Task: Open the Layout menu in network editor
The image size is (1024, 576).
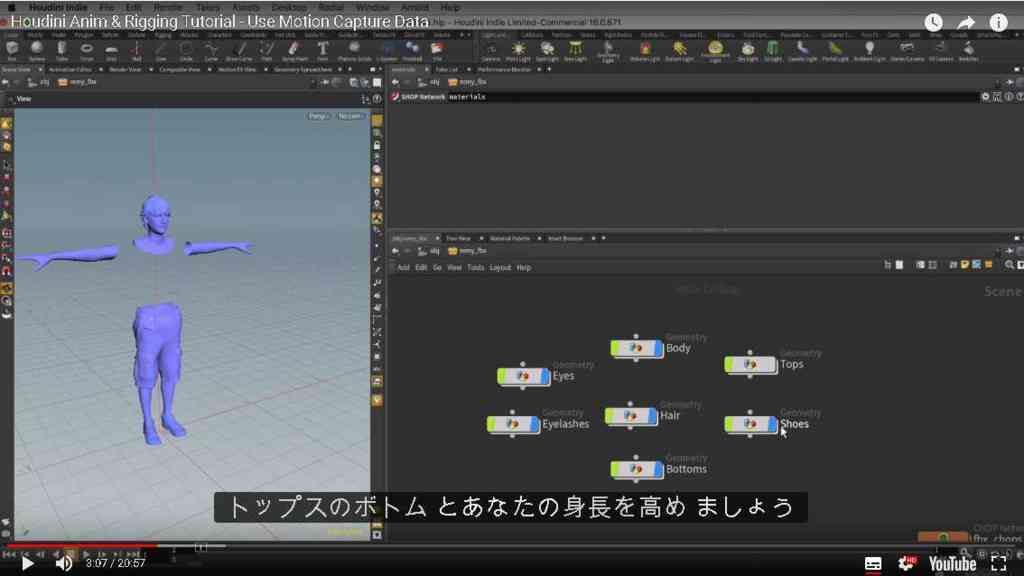Action: click(500, 268)
